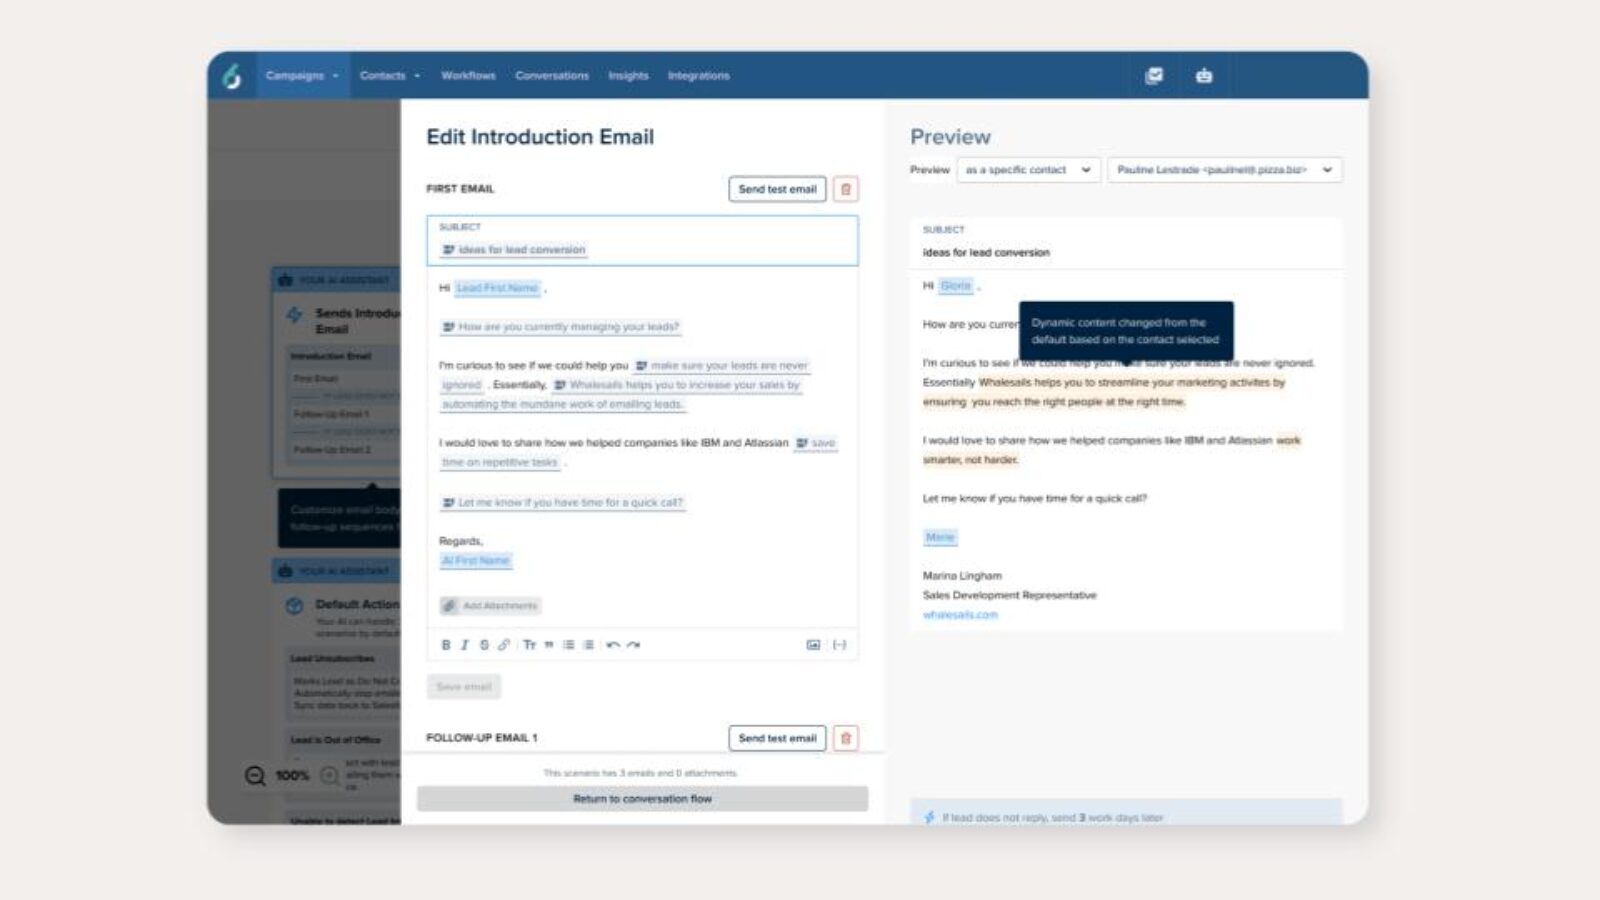Delete Follow-Up Email 1 with trash icon
This screenshot has width=1600, height=900.
point(846,738)
